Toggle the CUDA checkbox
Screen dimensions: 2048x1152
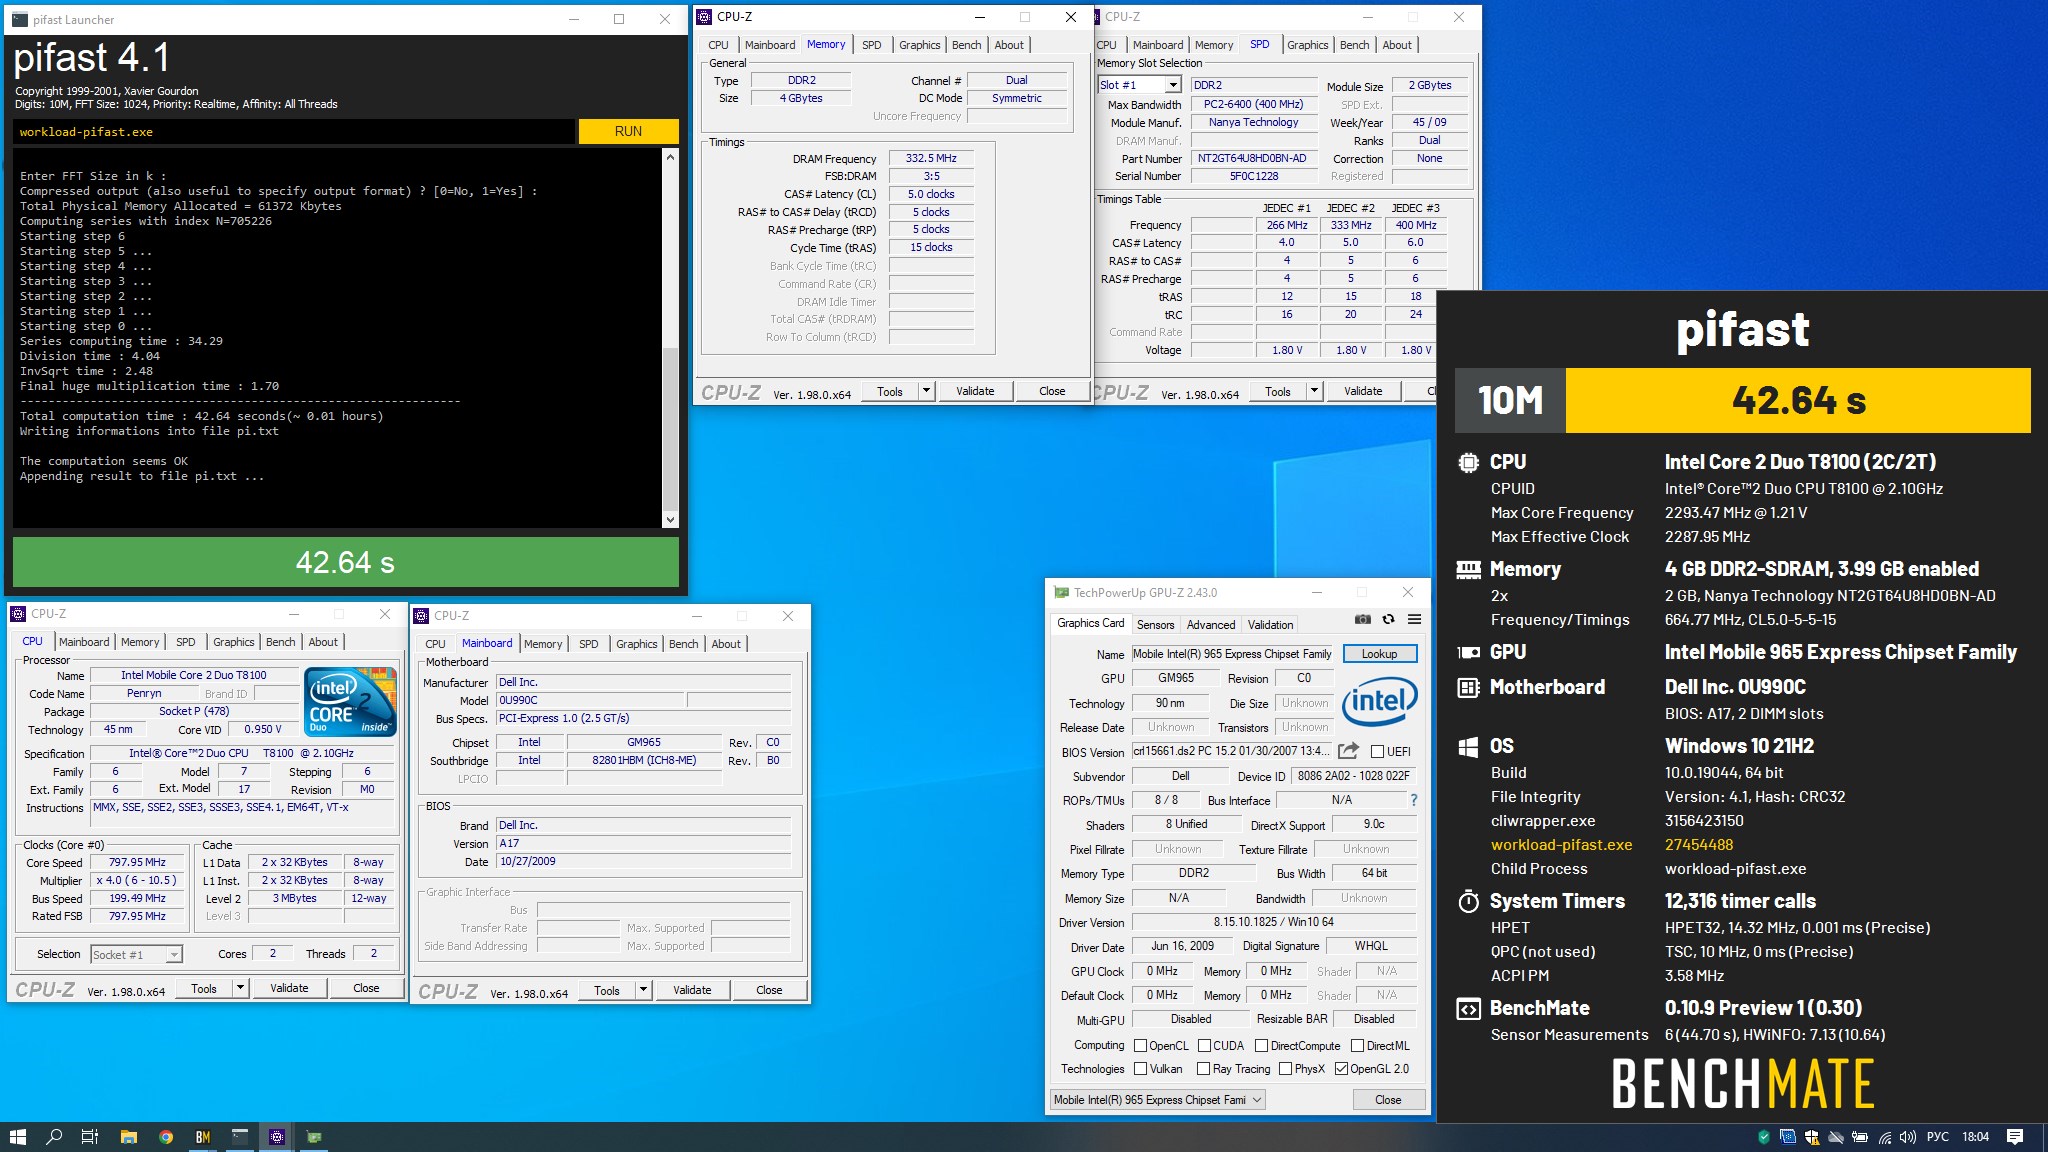tap(1204, 1046)
